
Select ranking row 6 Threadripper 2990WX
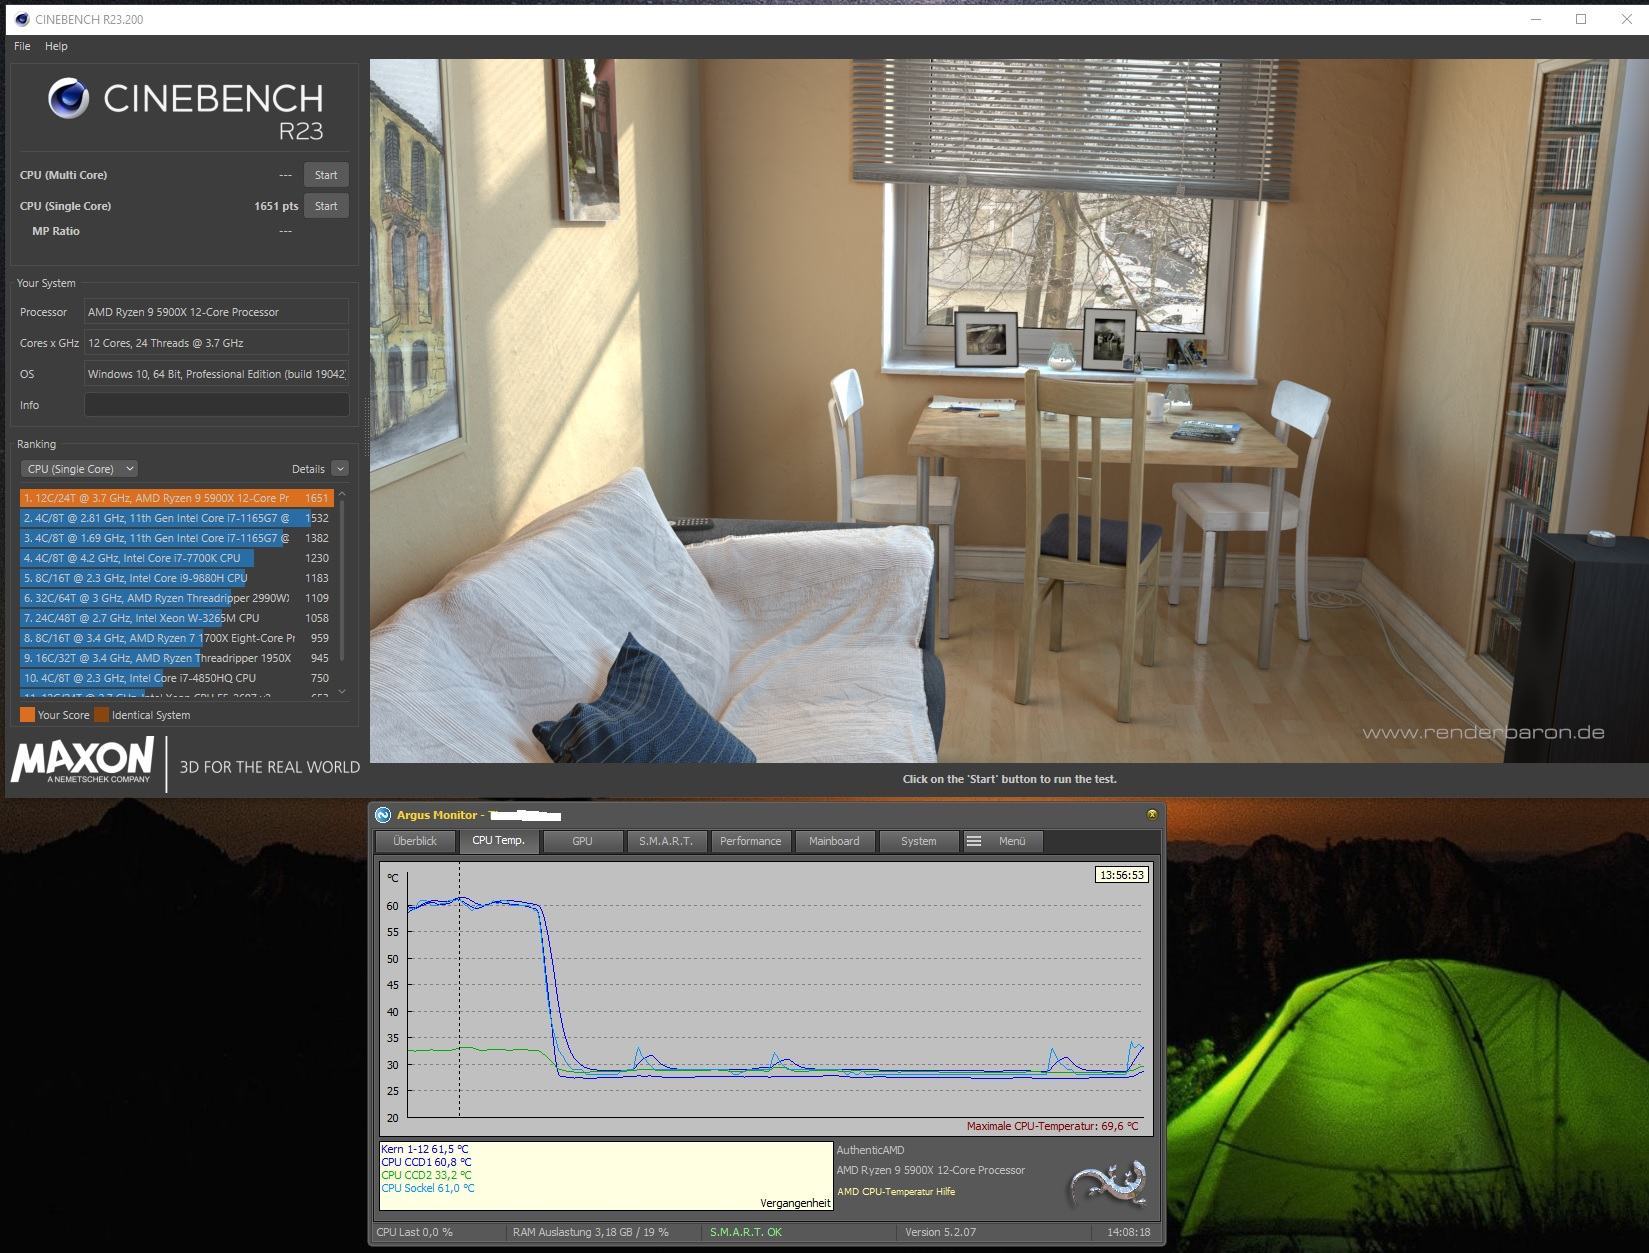(x=176, y=598)
